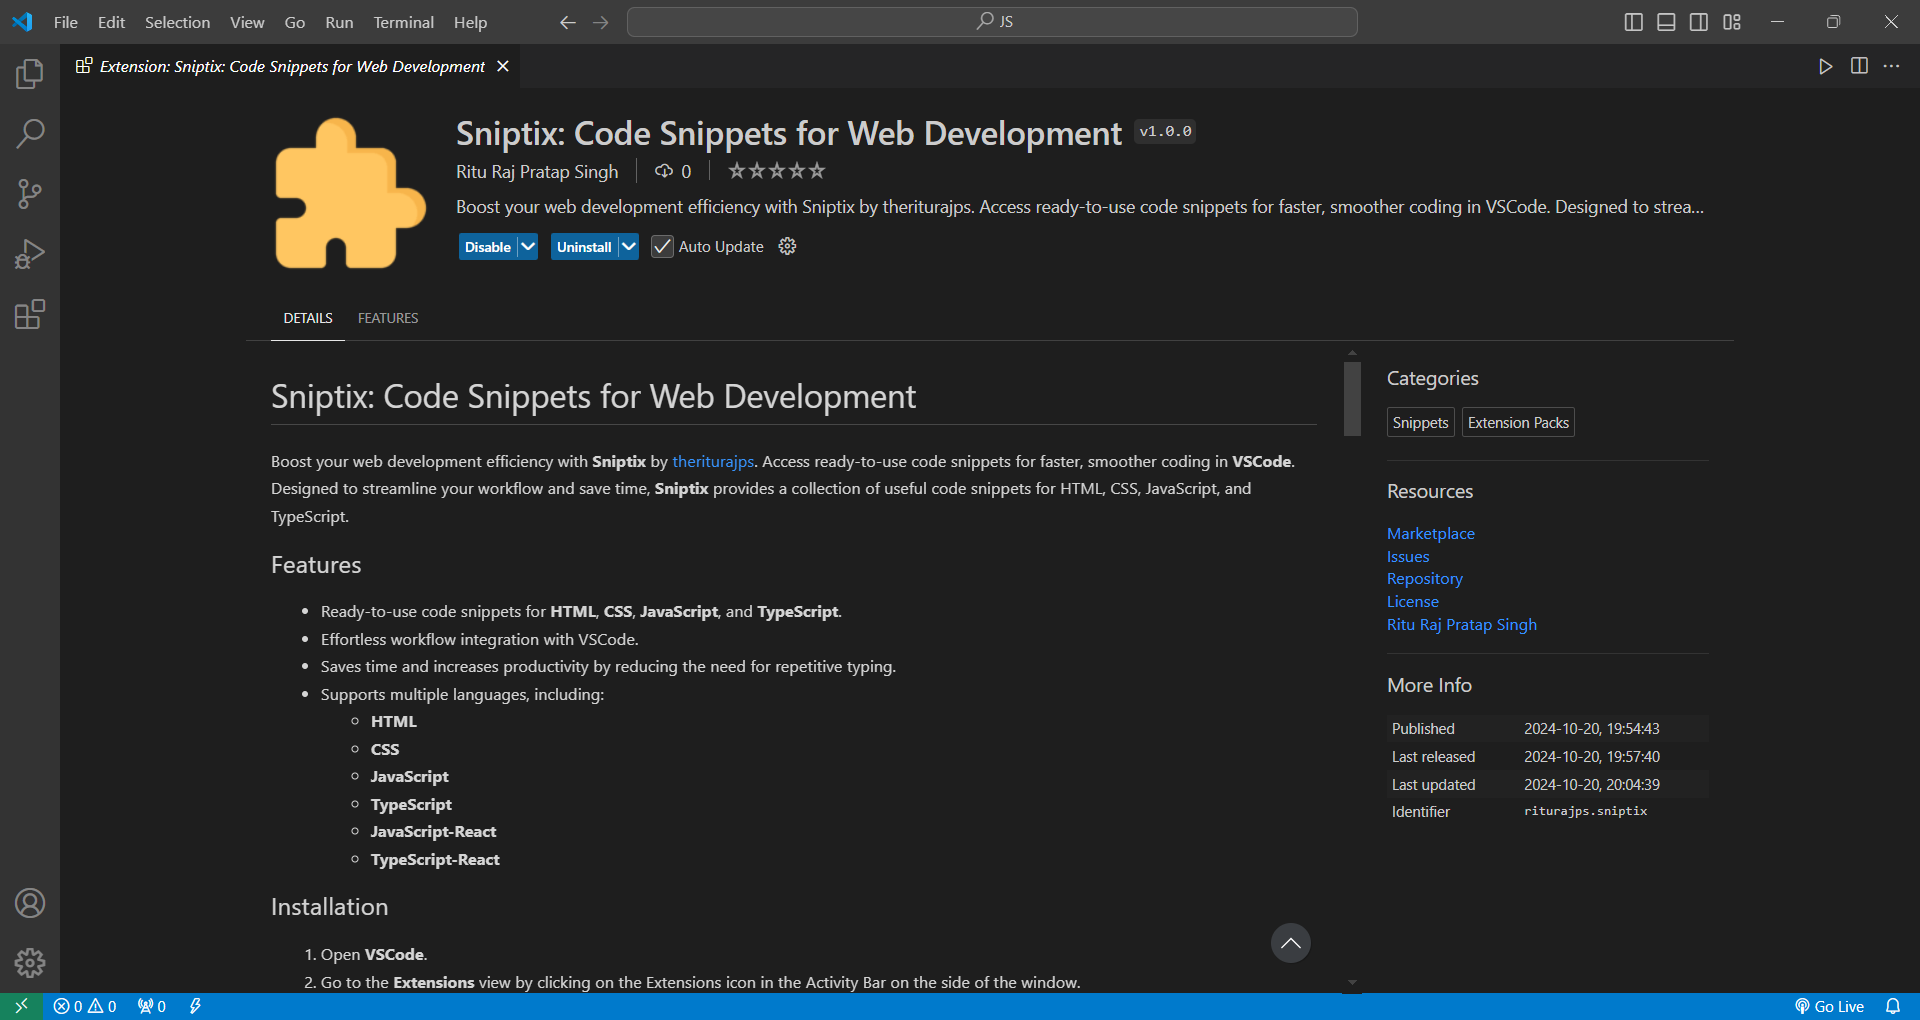
Task: Click the ports forwarded status item
Action: point(152,1006)
